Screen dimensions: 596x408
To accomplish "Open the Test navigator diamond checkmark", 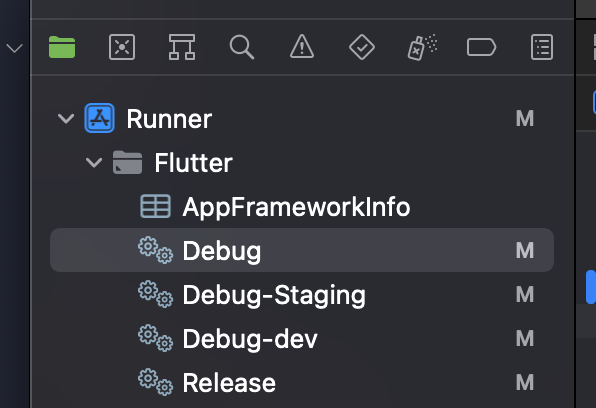I will click(x=362, y=47).
